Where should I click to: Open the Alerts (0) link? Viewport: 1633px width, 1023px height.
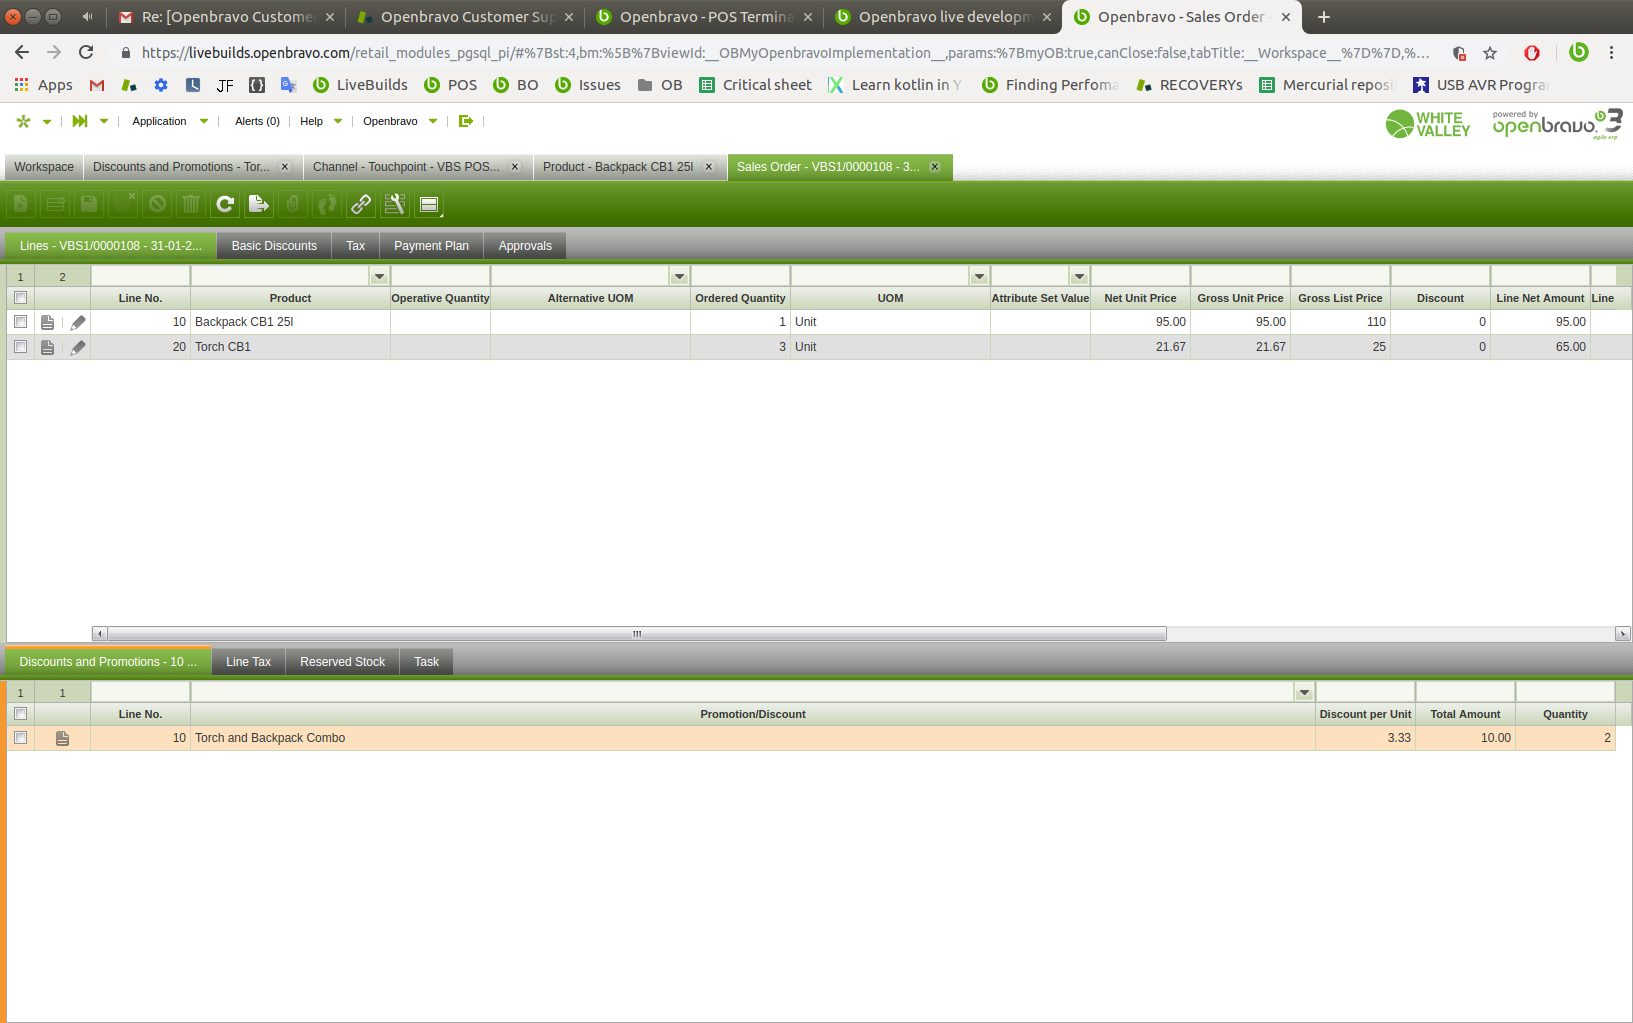pos(257,121)
